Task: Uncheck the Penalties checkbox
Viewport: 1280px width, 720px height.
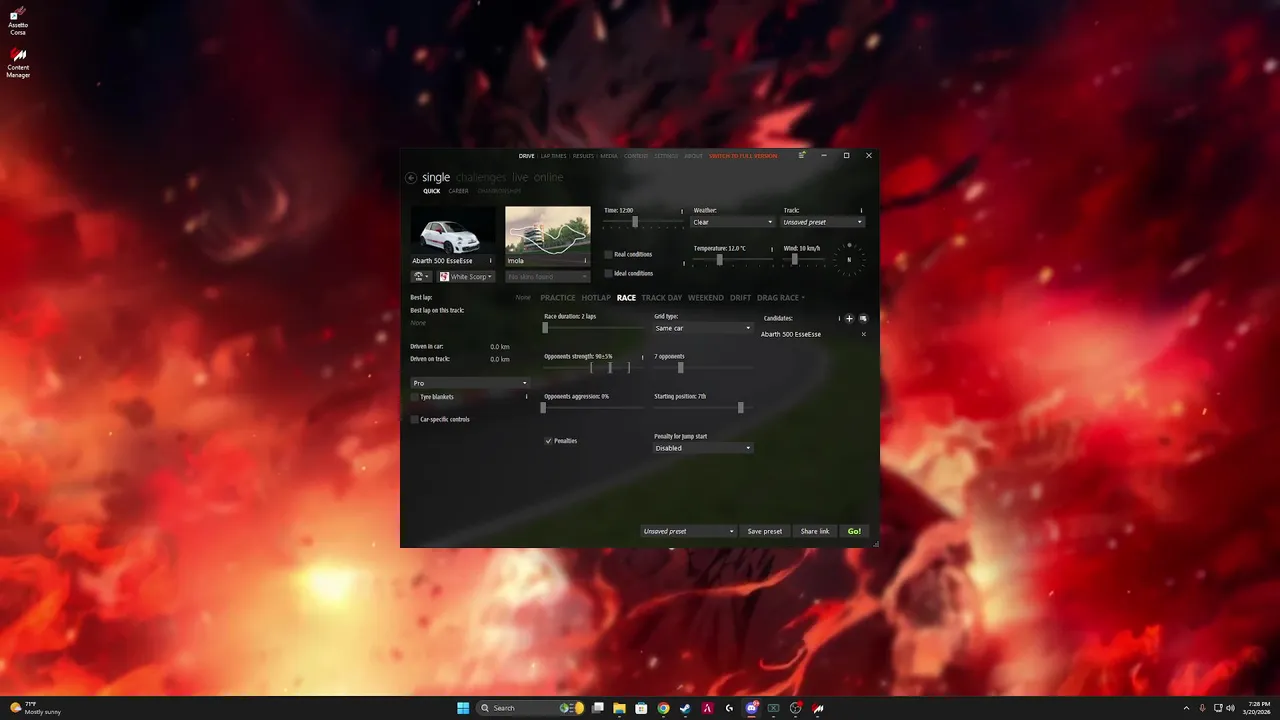Action: pyautogui.click(x=548, y=441)
